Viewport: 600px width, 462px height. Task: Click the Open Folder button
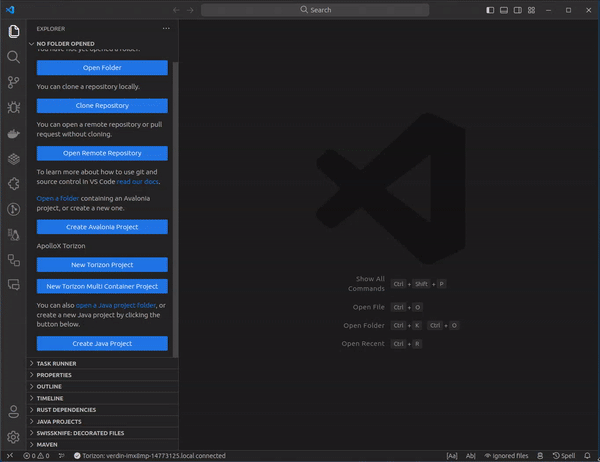point(102,68)
